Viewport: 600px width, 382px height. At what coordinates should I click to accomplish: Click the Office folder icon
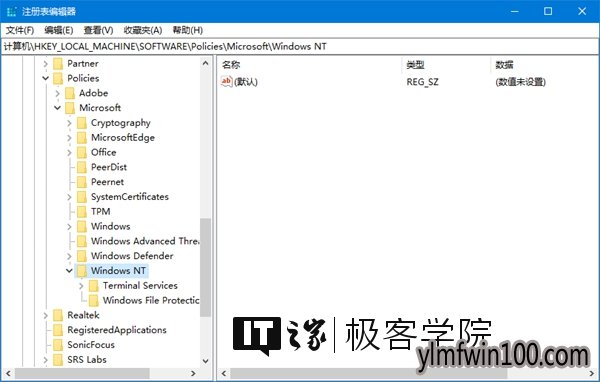[82, 152]
